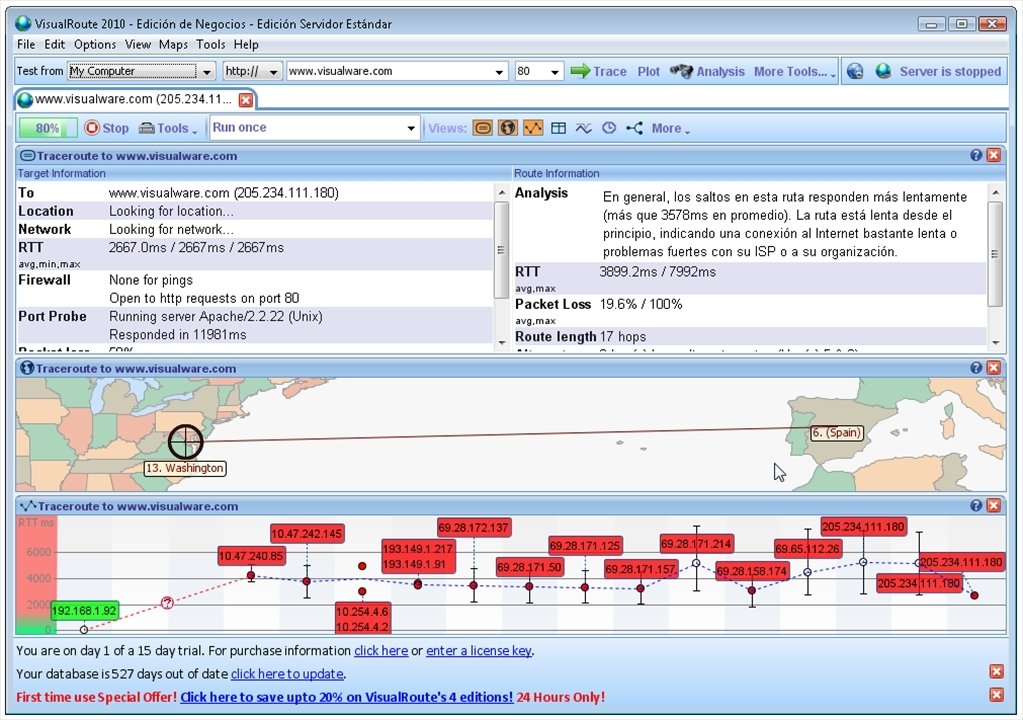The height and width of the screenshot is (720, 1023).
Task: Click the green 192.168.1.92 hop label
Action: click(84, 611)
